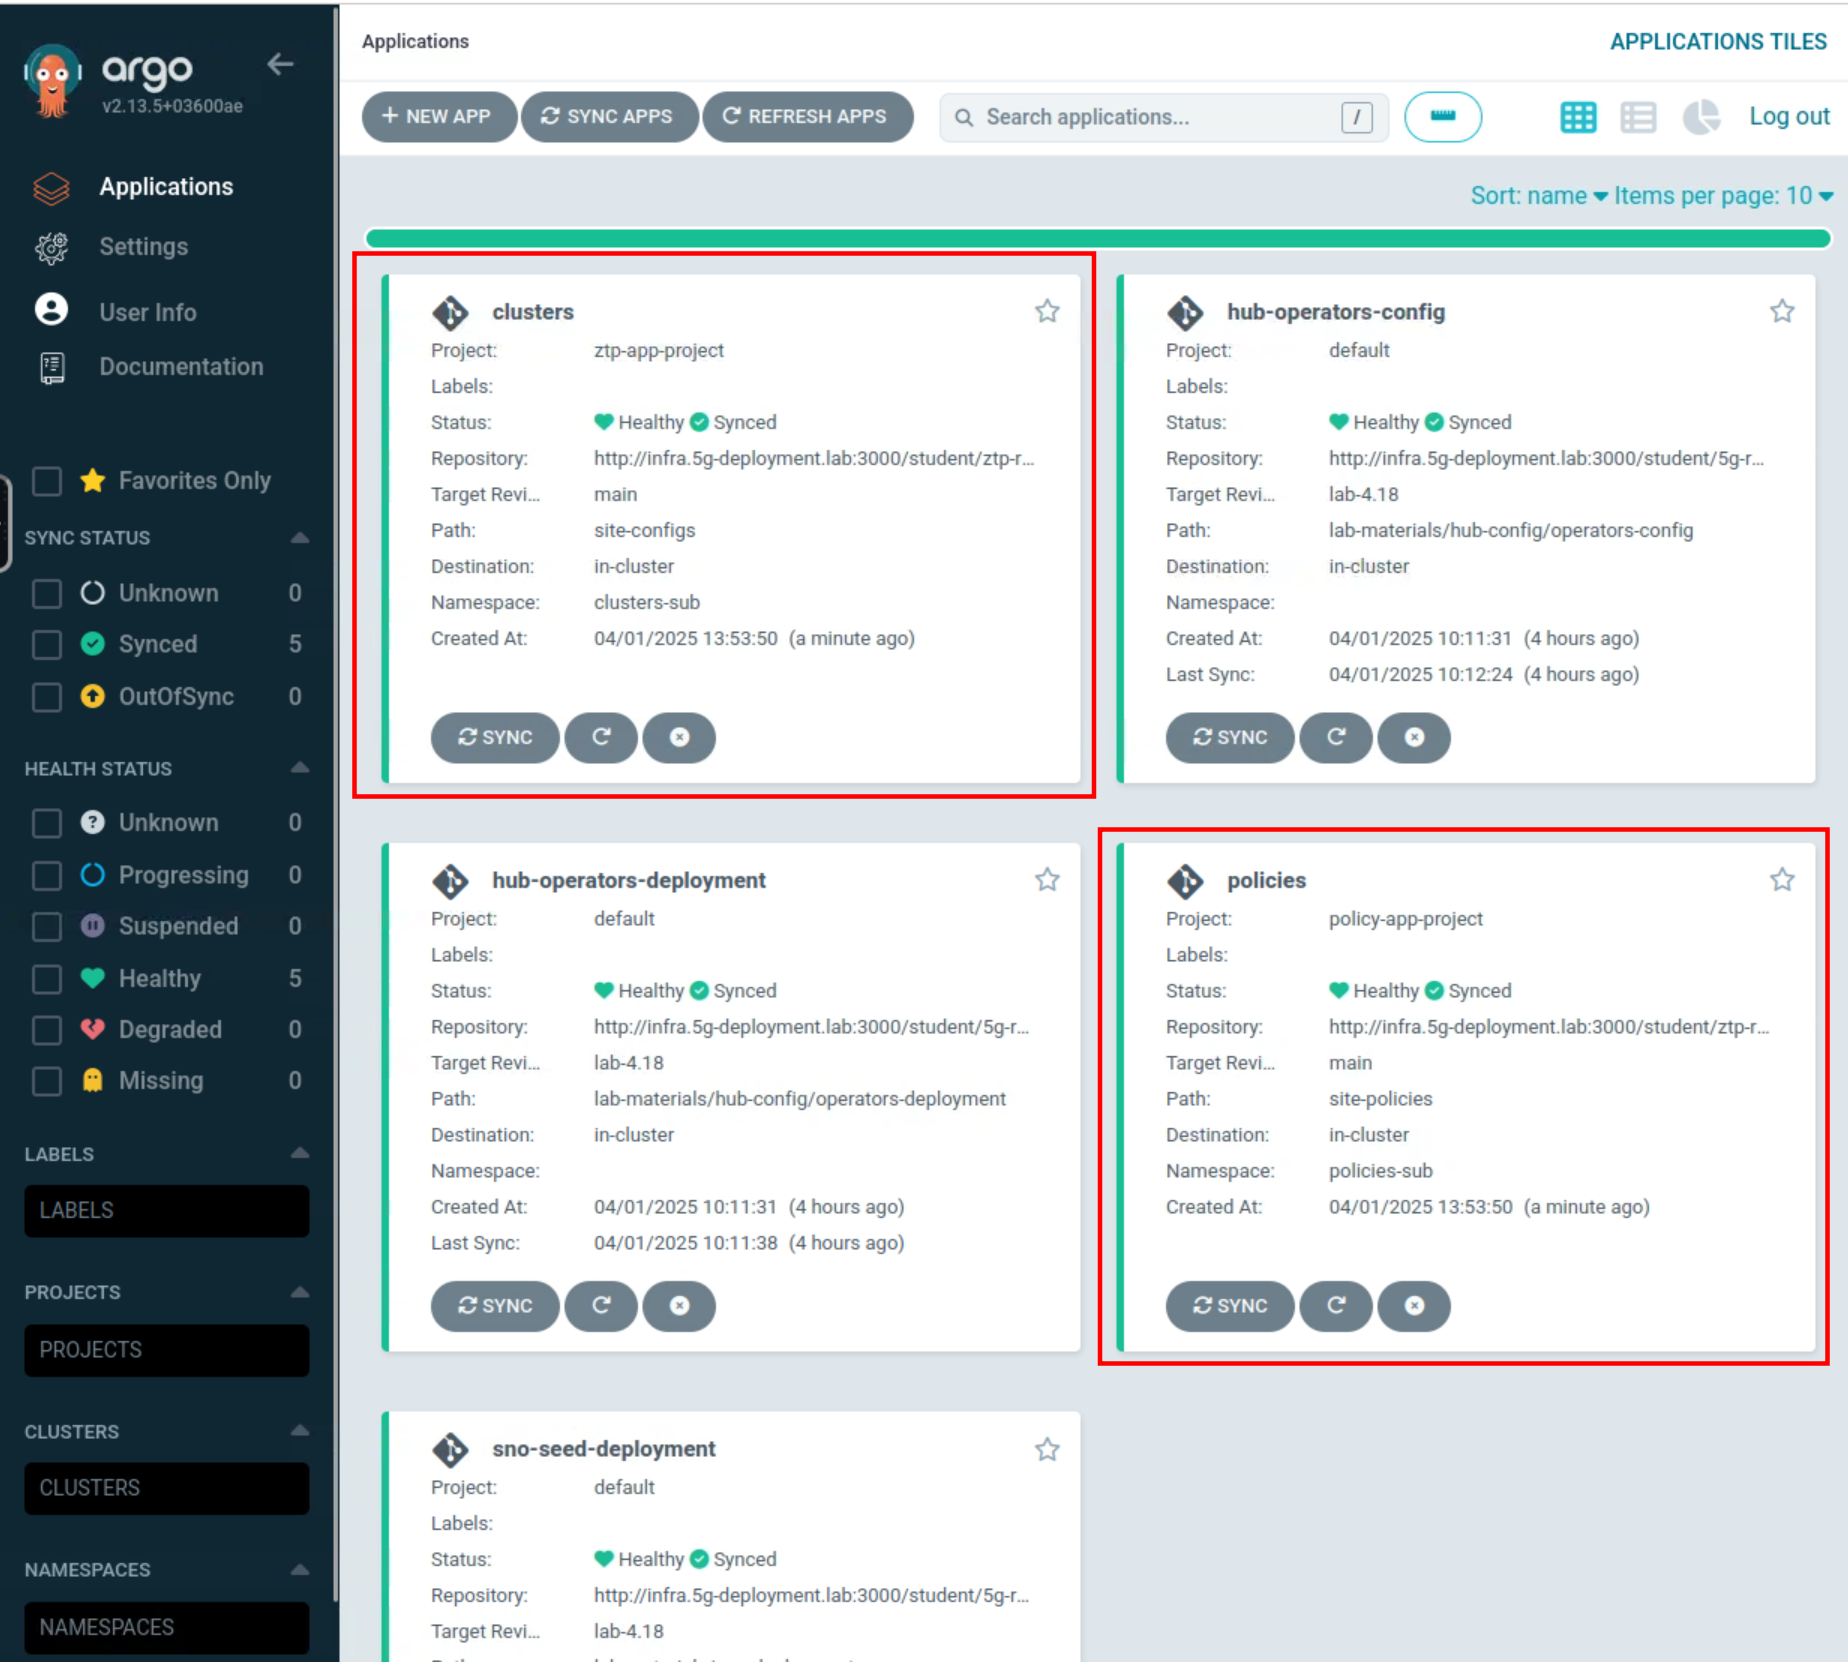Screen dimensions: 1848x1662
Task: Refresh the hub-operators-deployment application
Action: 601,1305
